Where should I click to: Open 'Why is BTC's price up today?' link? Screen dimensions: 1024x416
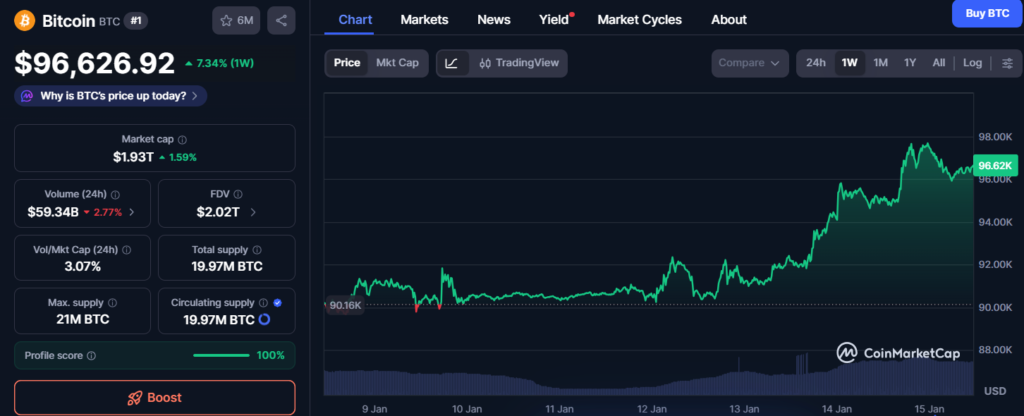[x=112, y=96]
